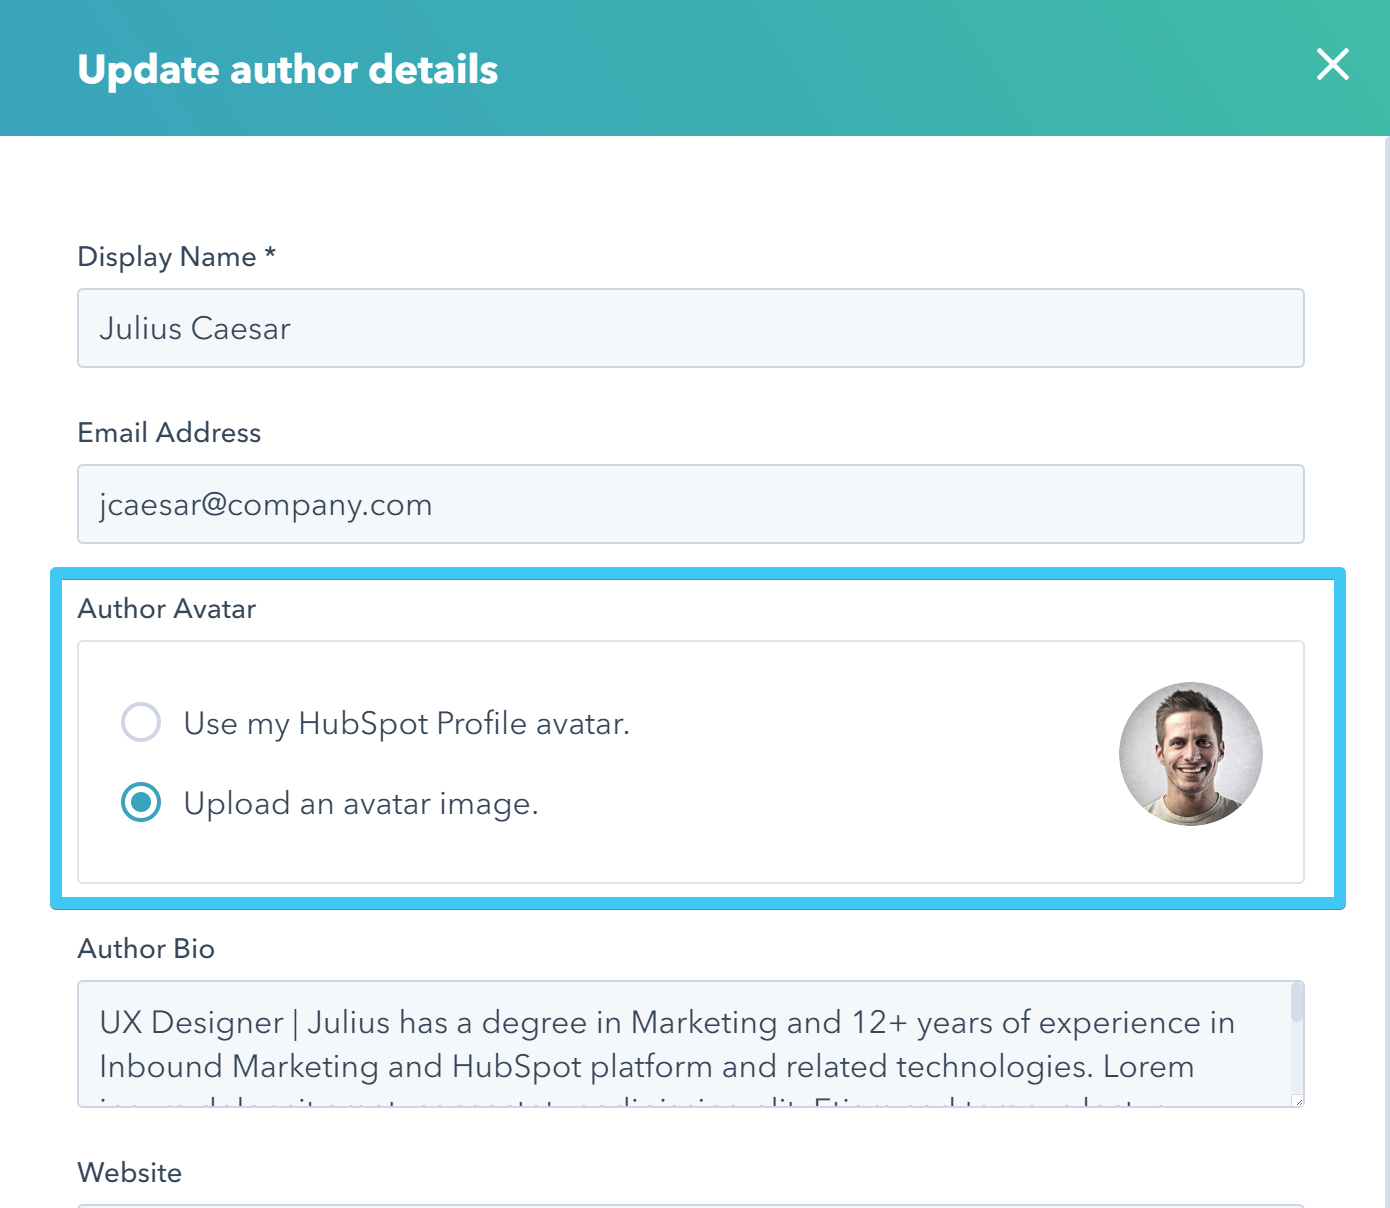The width and height of the screenshot is (1390, 1208).
Task: Click the 'Use my HubSpot Profile avatar.' label text
Action: pyautogui.click(x=406, y=723)
